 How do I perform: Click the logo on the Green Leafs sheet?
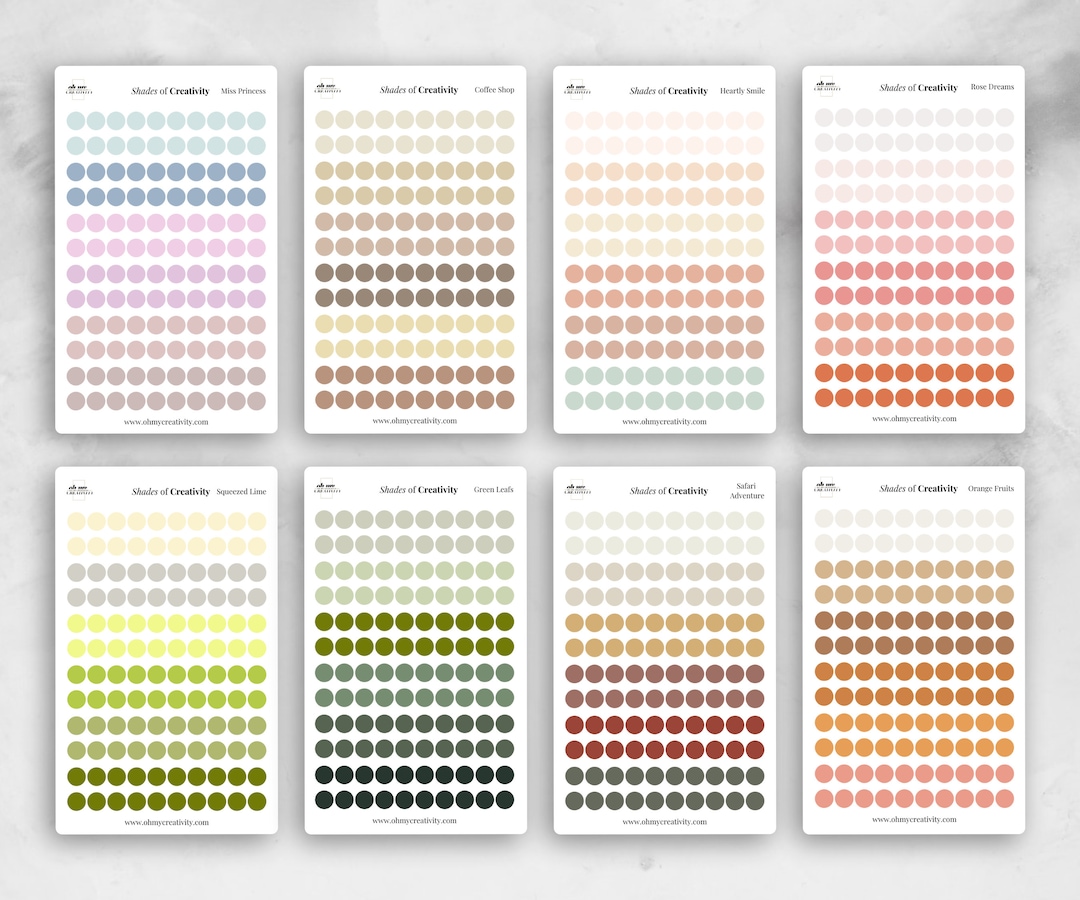click(x=328, y=488)
